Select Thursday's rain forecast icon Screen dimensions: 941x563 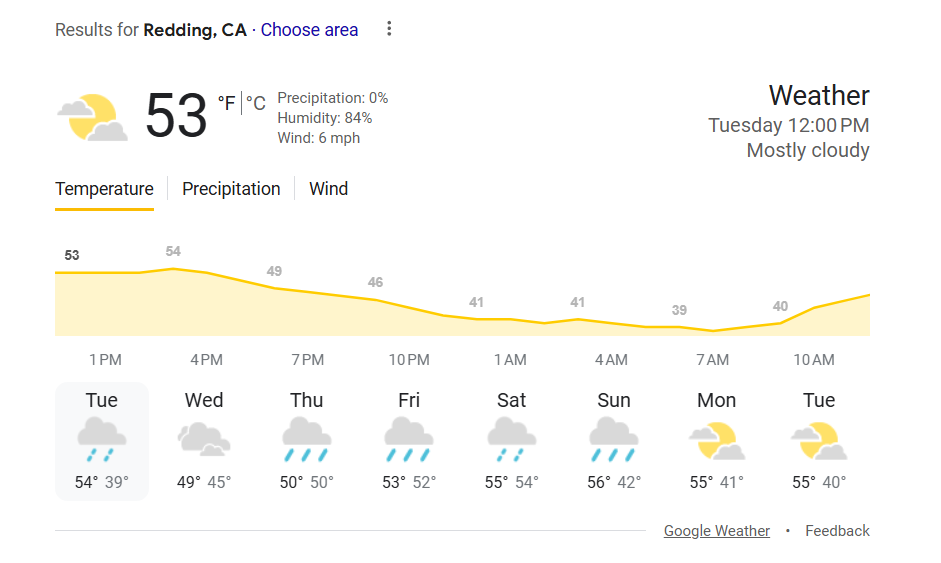point(306,440)
